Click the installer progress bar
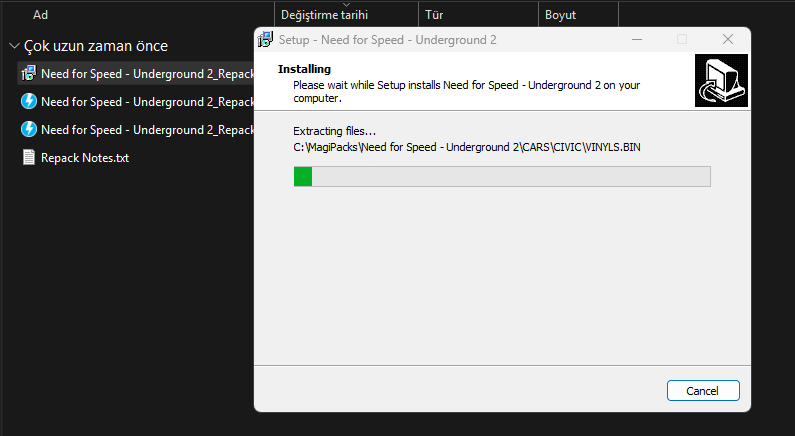Image resolution: width=795 pixels, height=436 pixels. [x=502, y=176]
